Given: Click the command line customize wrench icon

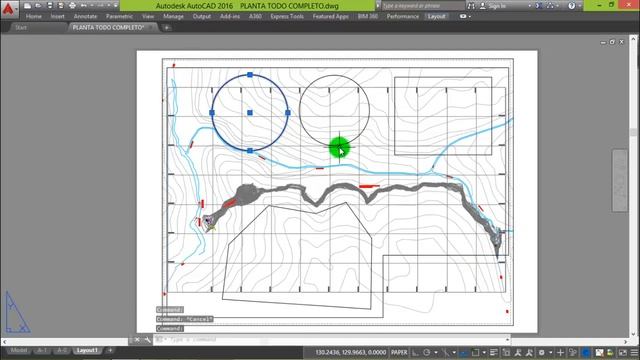Looking at the screenshot, I should 147,340.
